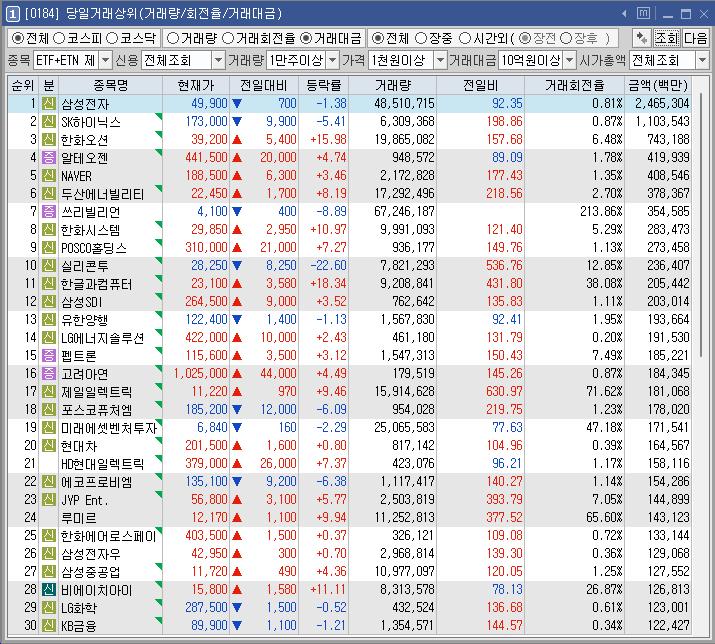Click the settings tool icon beside 조회 button

click(x=641, y=38)
